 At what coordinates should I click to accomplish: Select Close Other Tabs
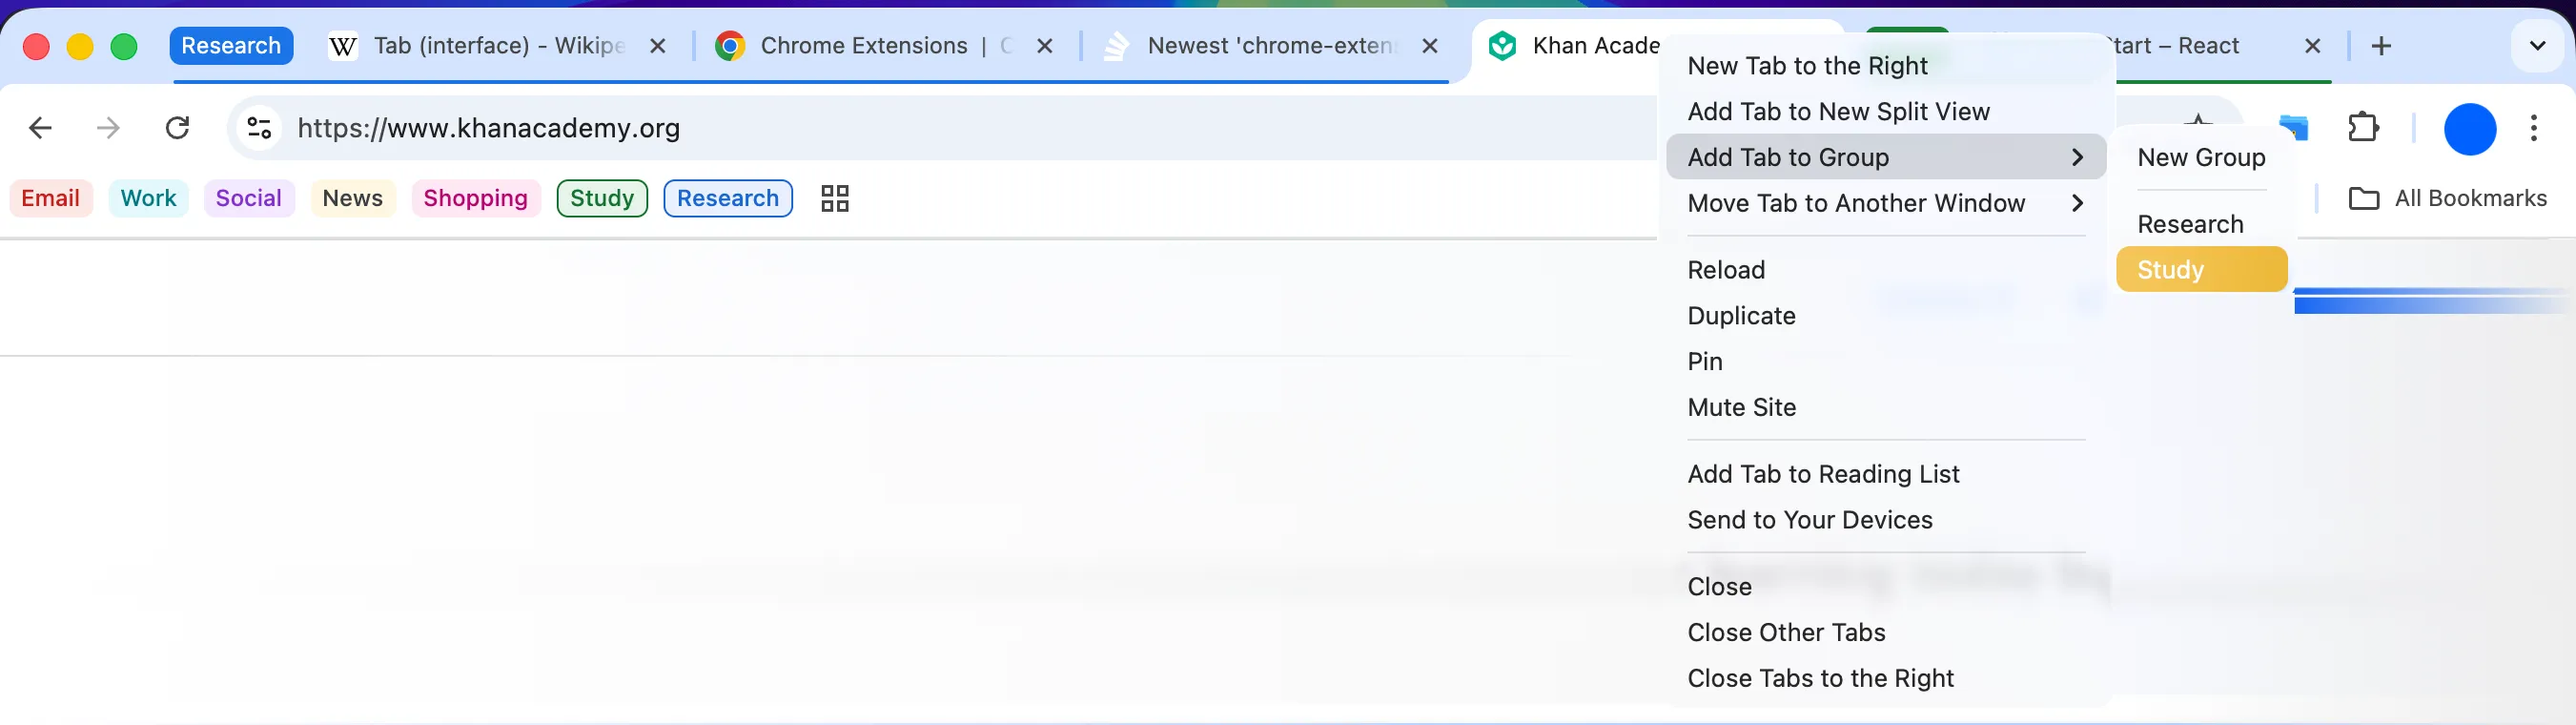click(1886, 633)
